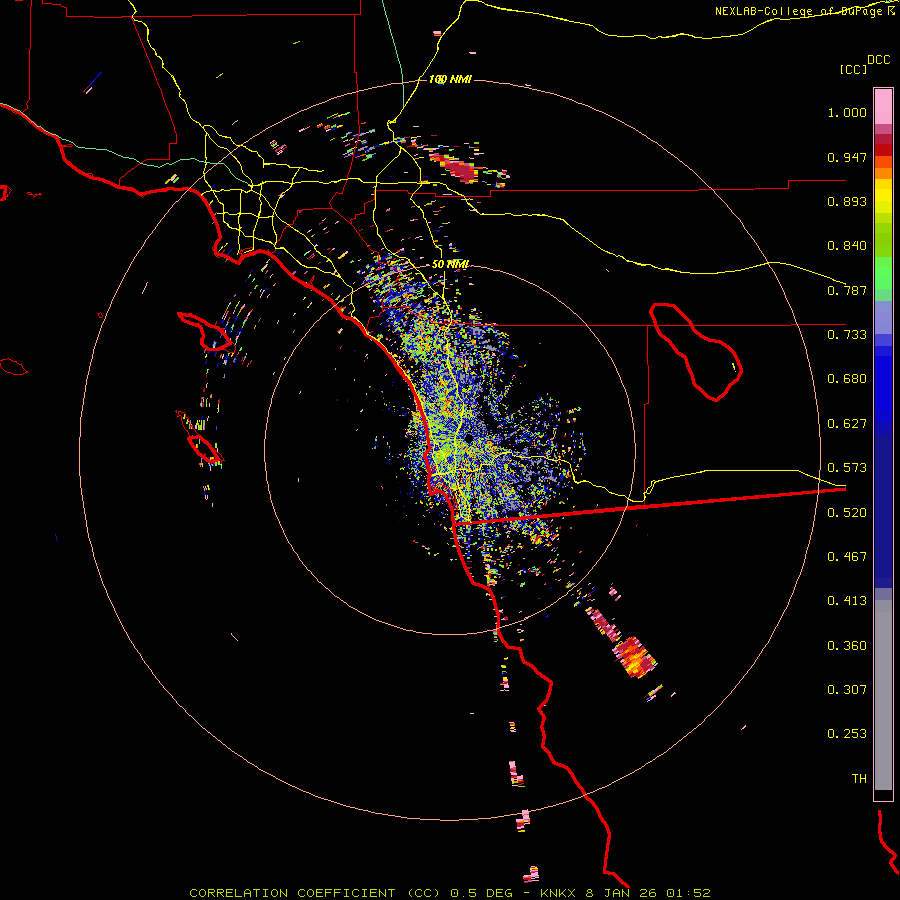Select the 0.787 scale value

[847, 290]
